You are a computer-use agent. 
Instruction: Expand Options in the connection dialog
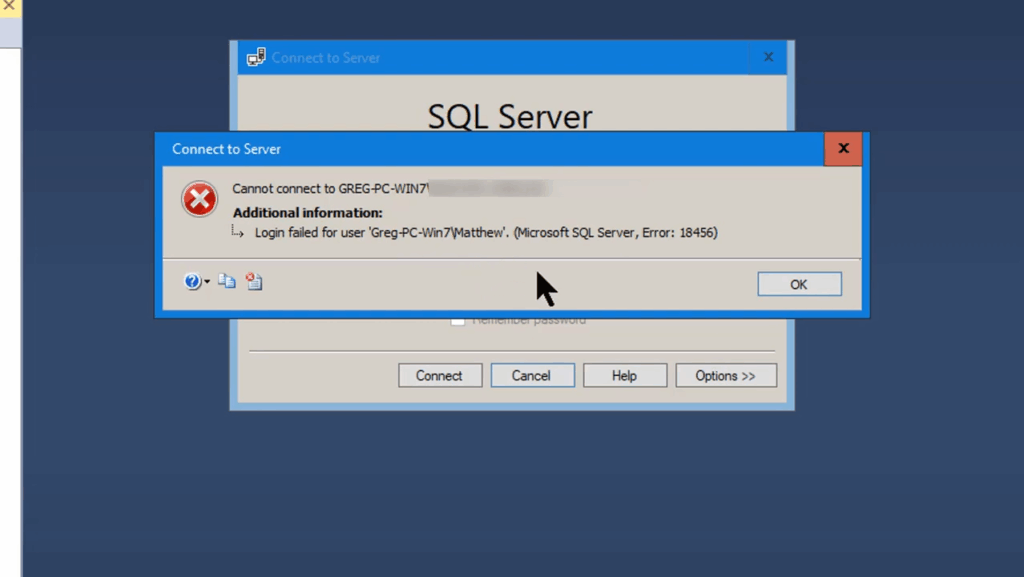[x=726, y=375]
